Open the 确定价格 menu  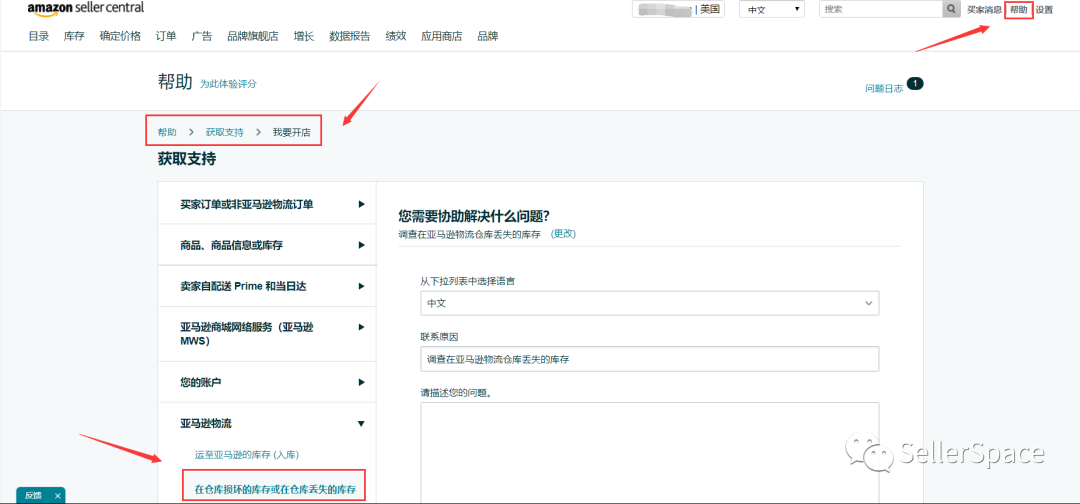click(x=120, y=36)
